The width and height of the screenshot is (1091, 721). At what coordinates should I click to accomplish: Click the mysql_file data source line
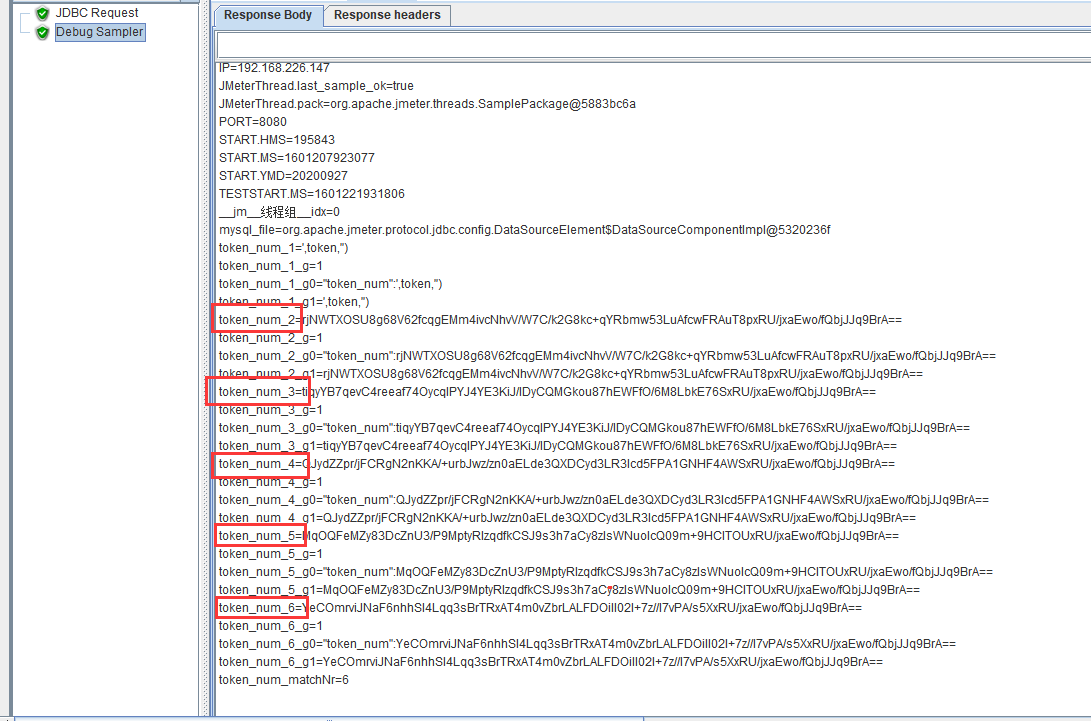pyautogui.click(x=524, y=230)
